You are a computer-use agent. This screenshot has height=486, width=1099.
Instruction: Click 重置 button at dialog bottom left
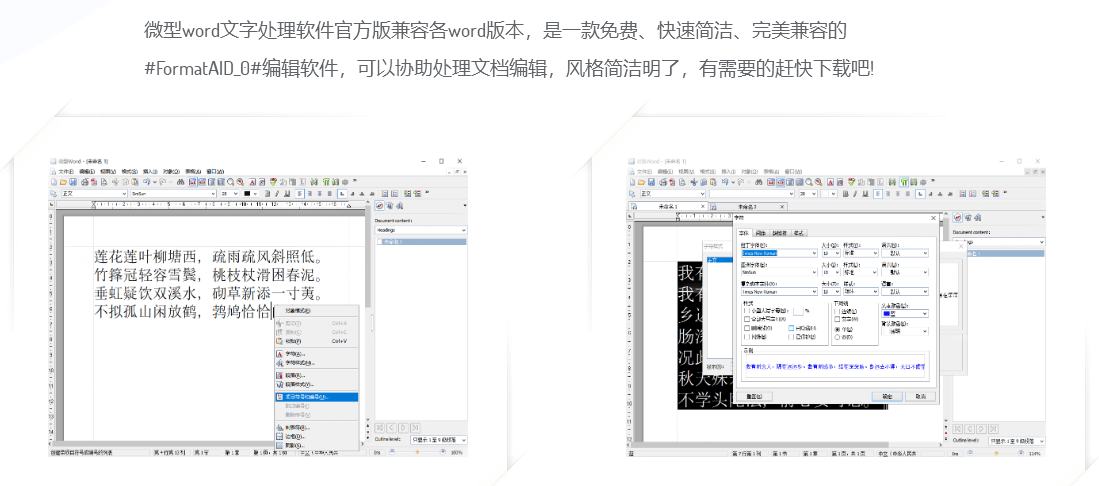click(754, 396)
